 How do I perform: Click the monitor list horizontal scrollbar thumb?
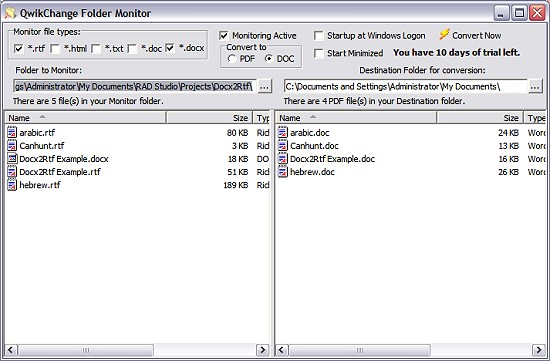coord(86,350)
